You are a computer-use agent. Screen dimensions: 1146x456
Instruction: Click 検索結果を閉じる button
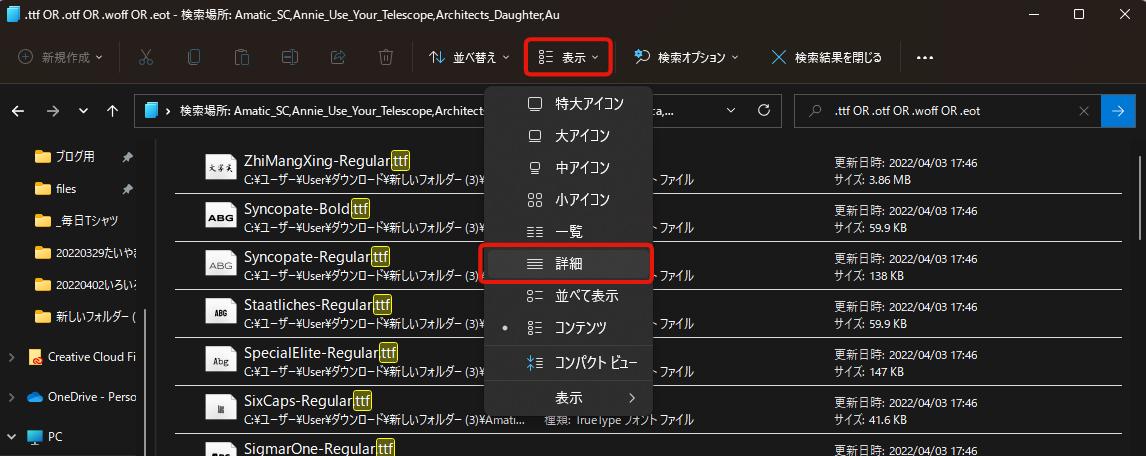click(x=827, y=57)
